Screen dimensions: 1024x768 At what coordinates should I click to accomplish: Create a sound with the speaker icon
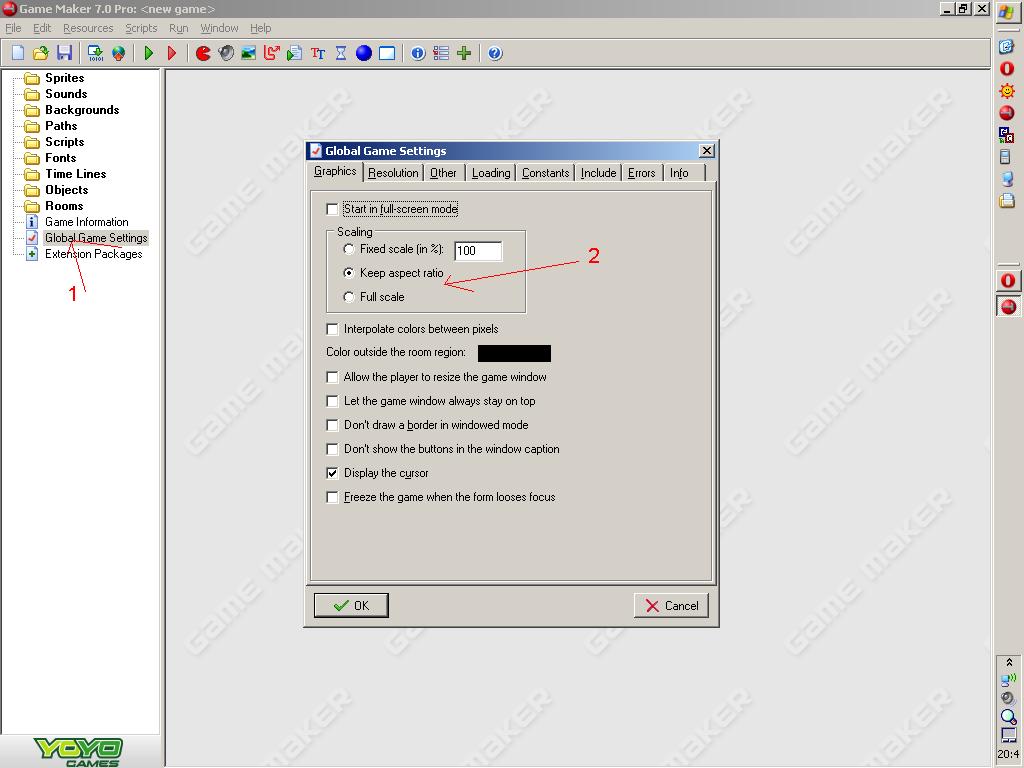[x=226, y=53]
